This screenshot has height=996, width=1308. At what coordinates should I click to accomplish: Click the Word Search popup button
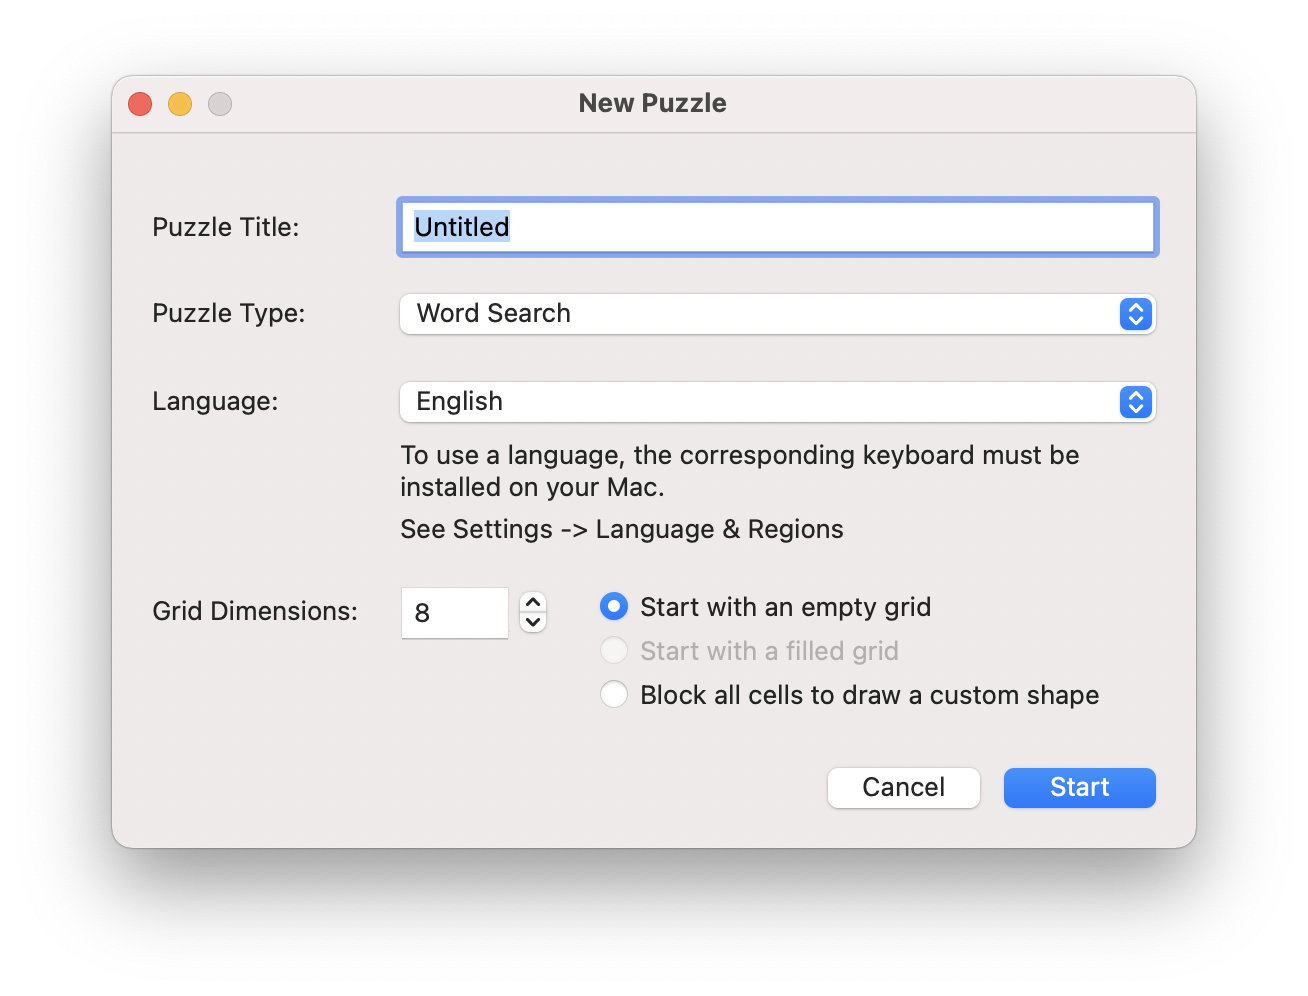coord(700,314)
